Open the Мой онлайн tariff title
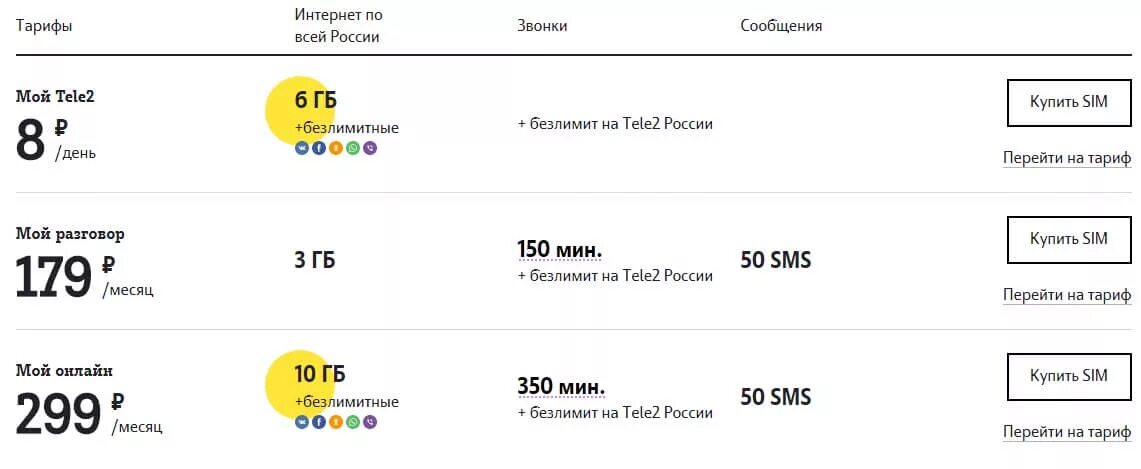 point(65,371)
